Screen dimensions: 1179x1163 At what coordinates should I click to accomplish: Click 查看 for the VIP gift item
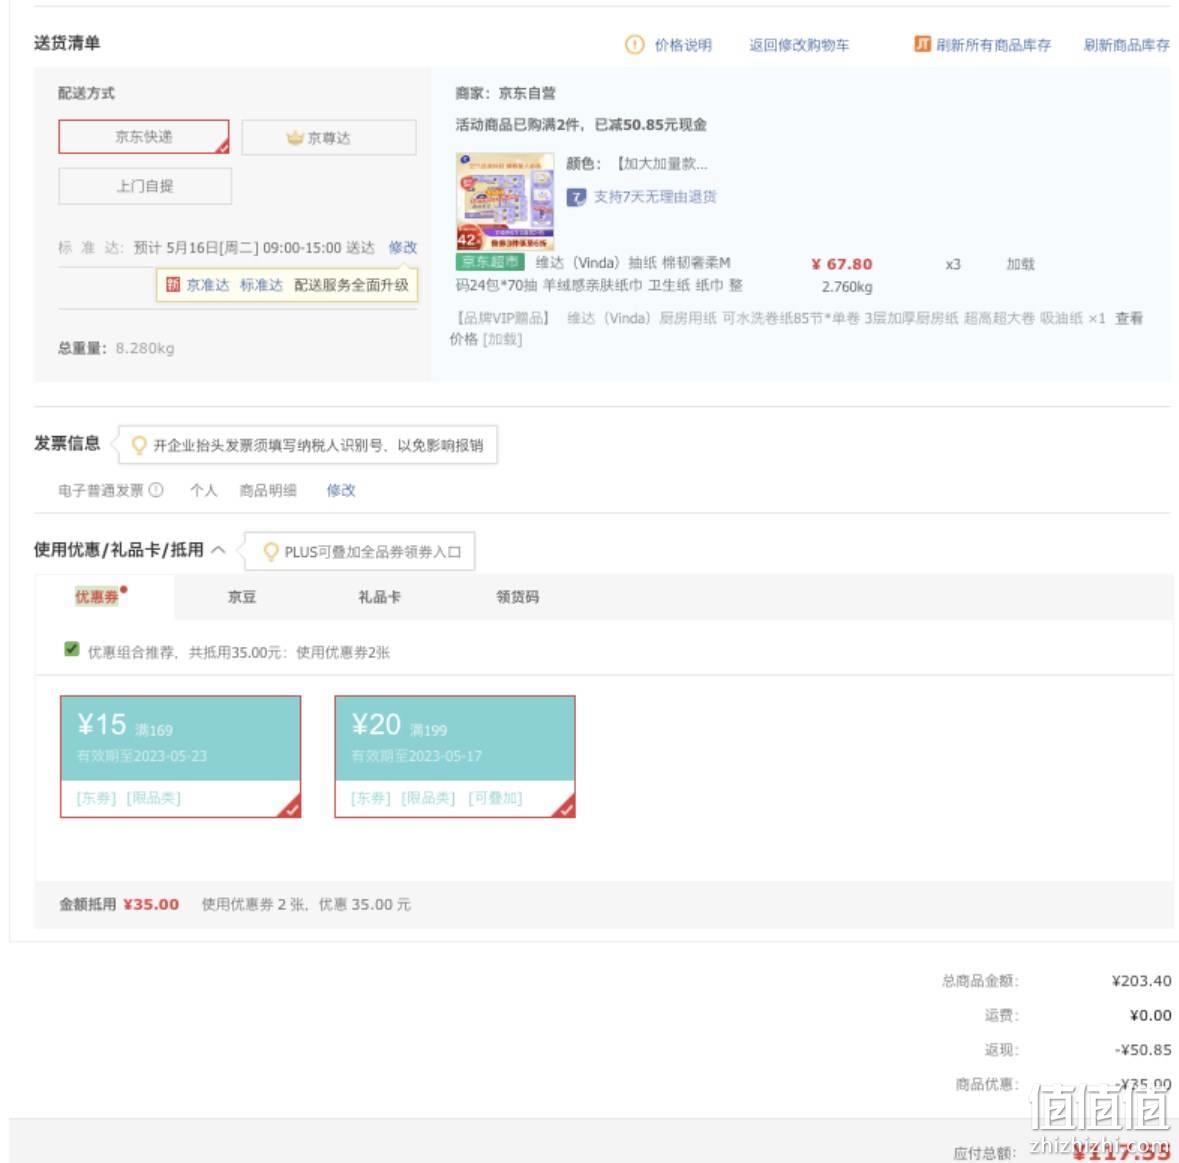tap(1129, 318)
